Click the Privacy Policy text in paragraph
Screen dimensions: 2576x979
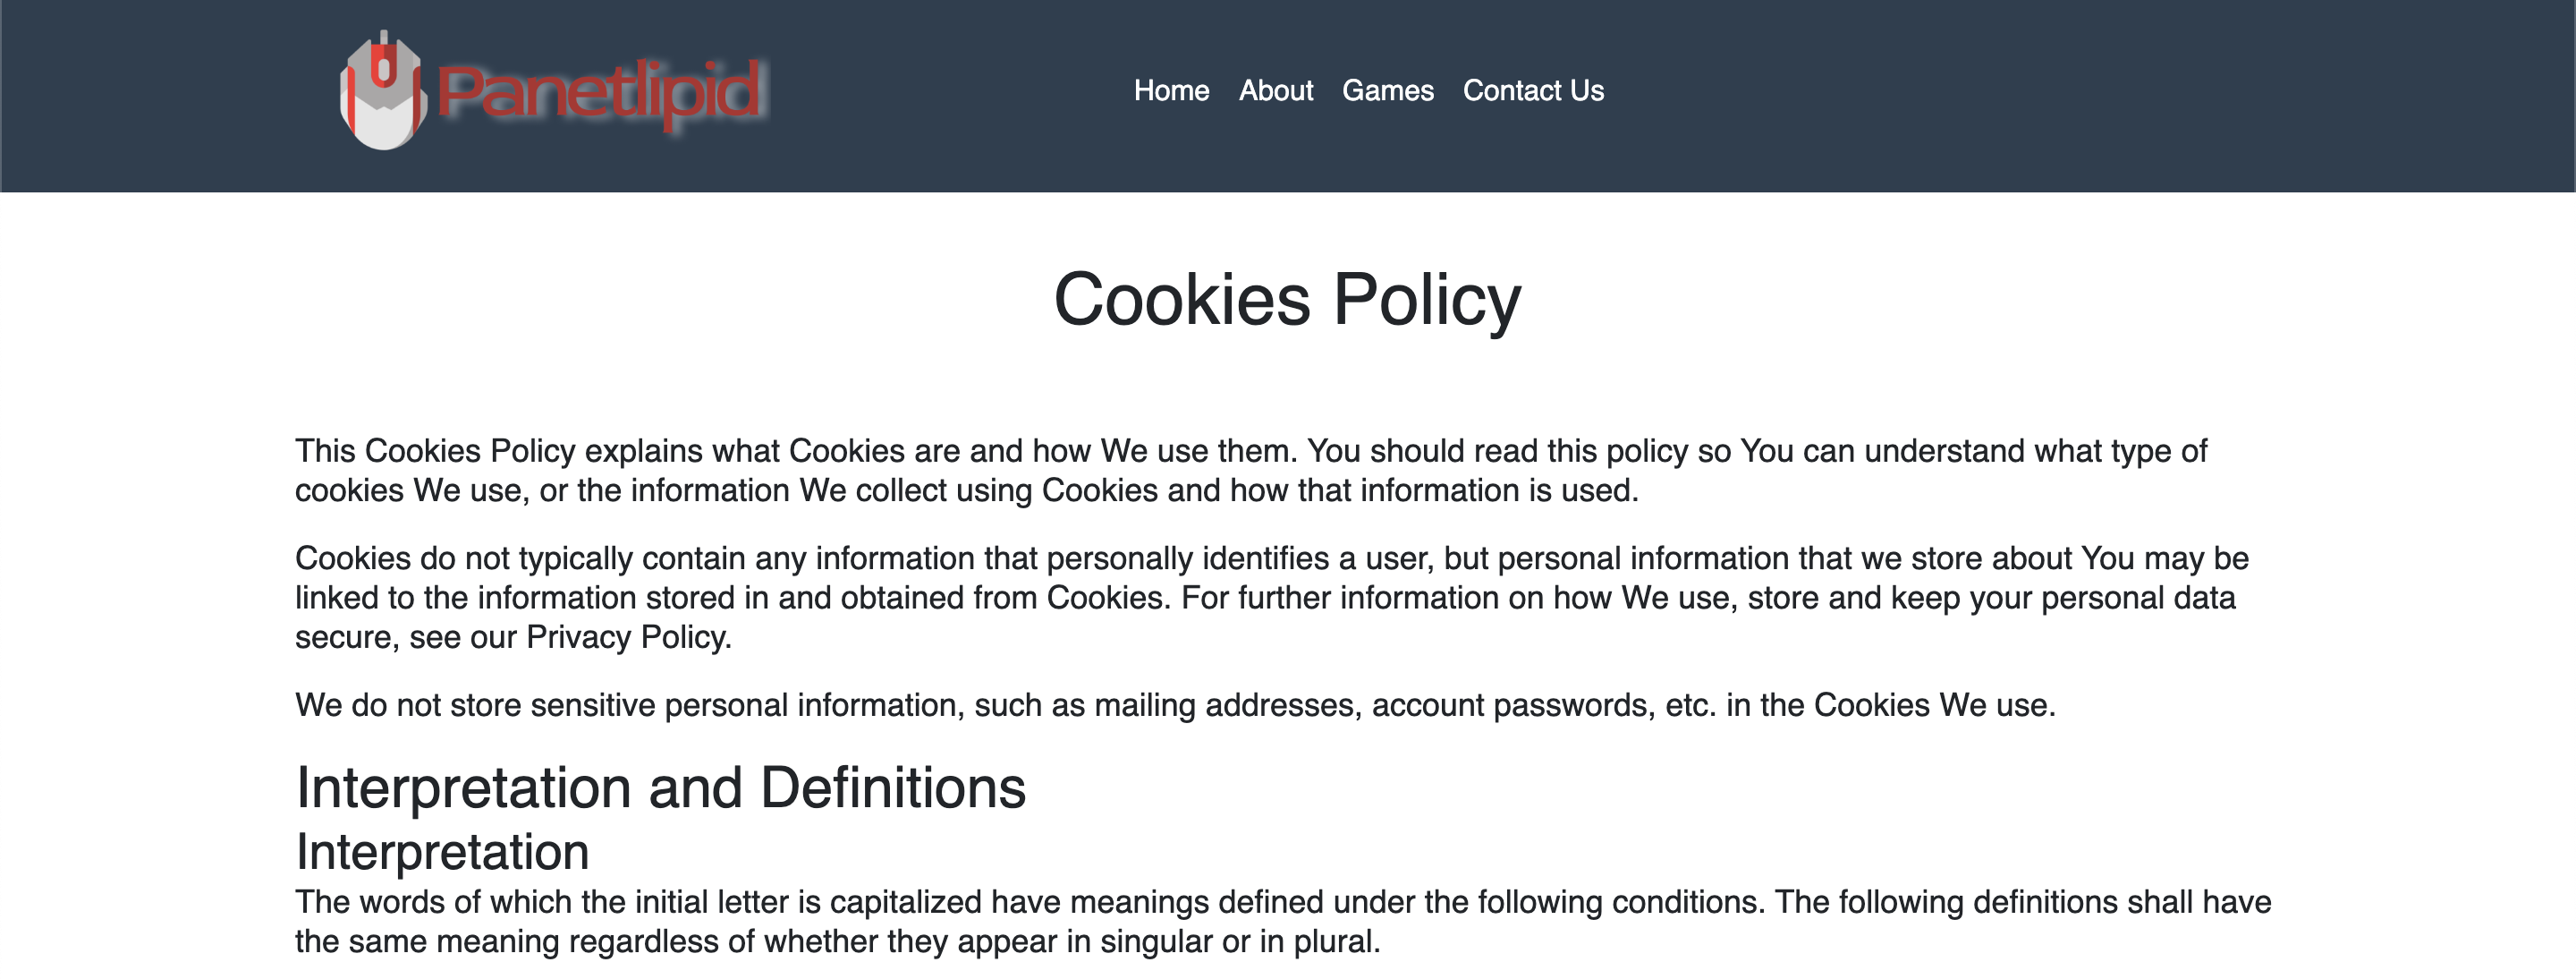pos(628,637)
